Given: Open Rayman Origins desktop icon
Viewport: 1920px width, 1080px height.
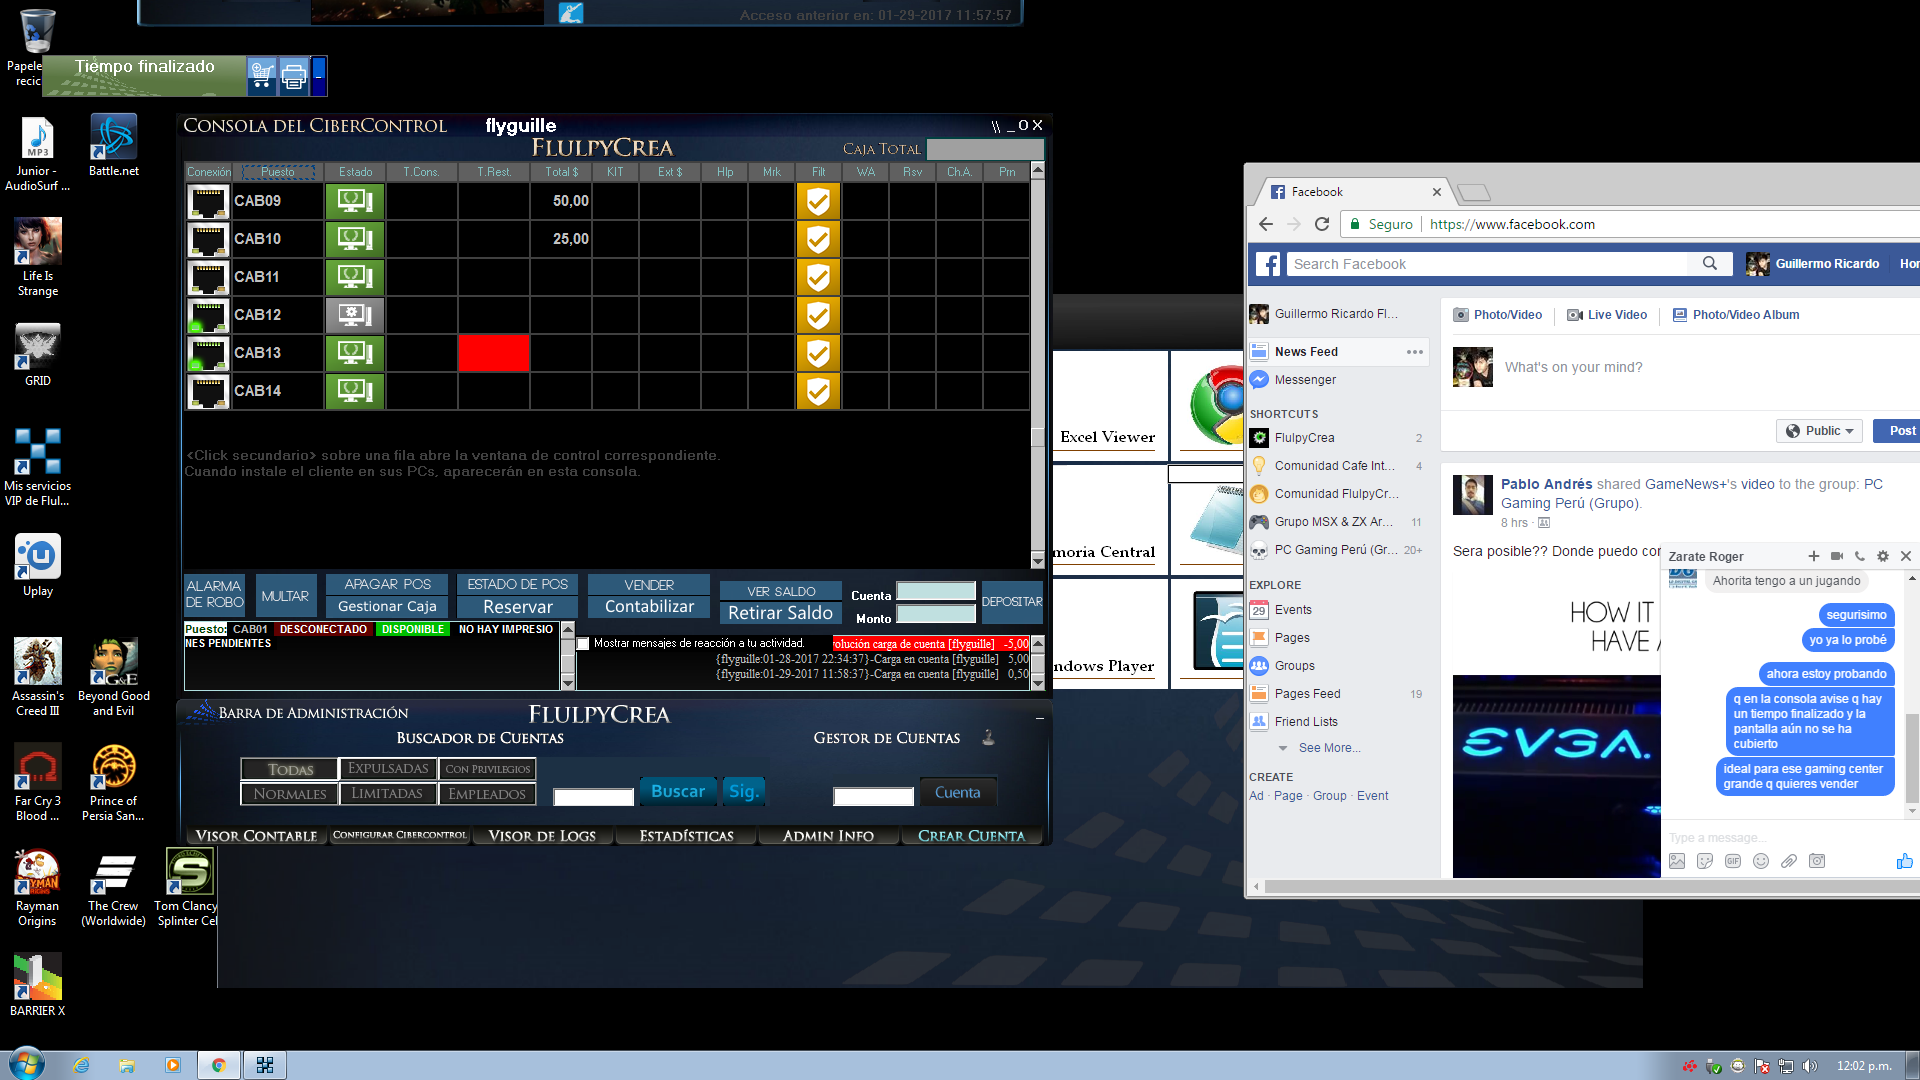Looking at the screenshot, I should point(37,888).
